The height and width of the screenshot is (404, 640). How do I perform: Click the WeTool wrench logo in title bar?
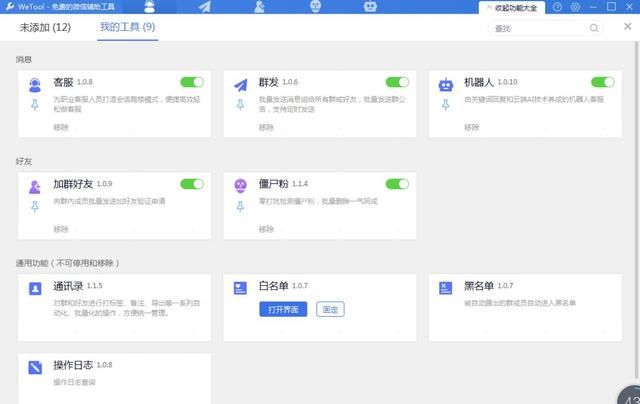click(x=11, y=7)
